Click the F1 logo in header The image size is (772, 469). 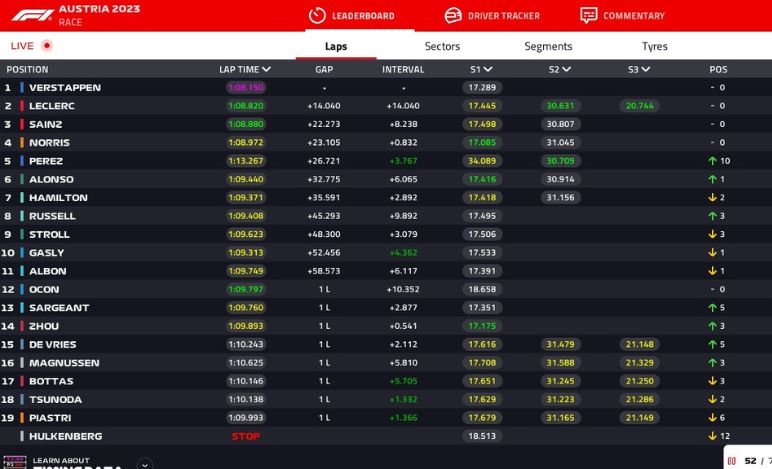point(28,14)
